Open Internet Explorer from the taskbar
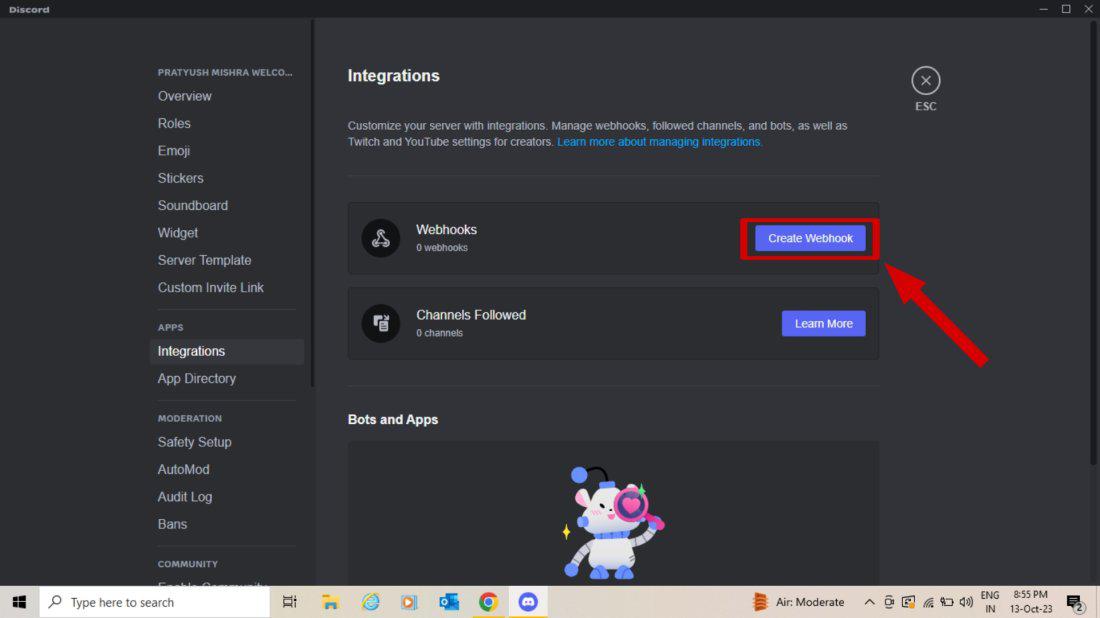Image resolution: width=1100 pixels, height=618 pixels. point(370,602)
